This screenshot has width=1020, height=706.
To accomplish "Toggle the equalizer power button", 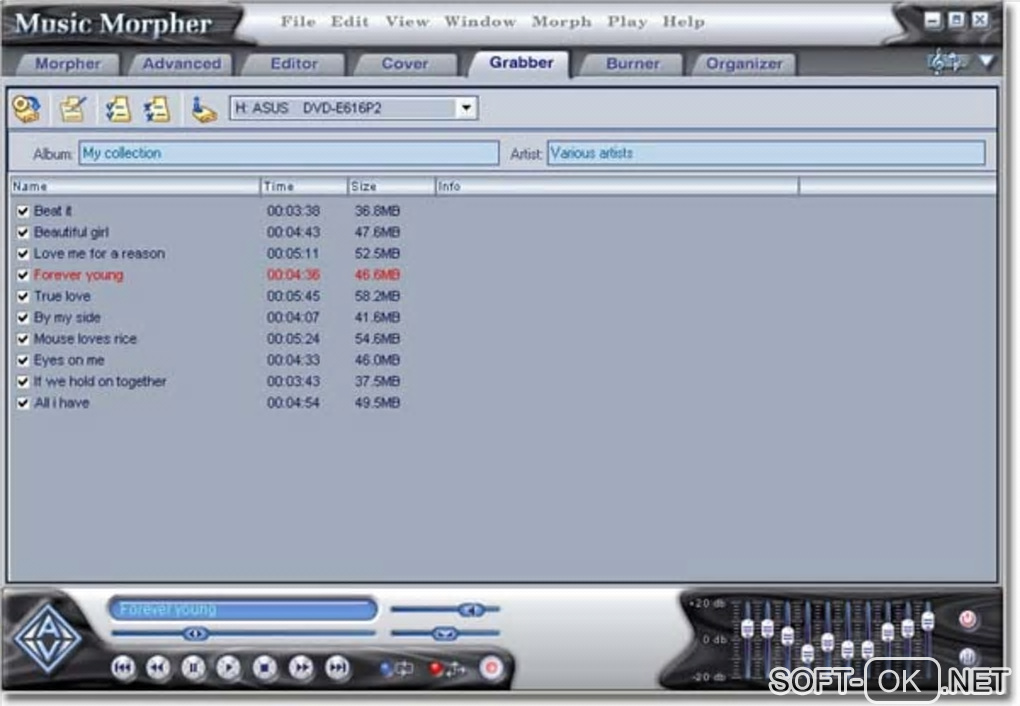I will tap(967, 618).
